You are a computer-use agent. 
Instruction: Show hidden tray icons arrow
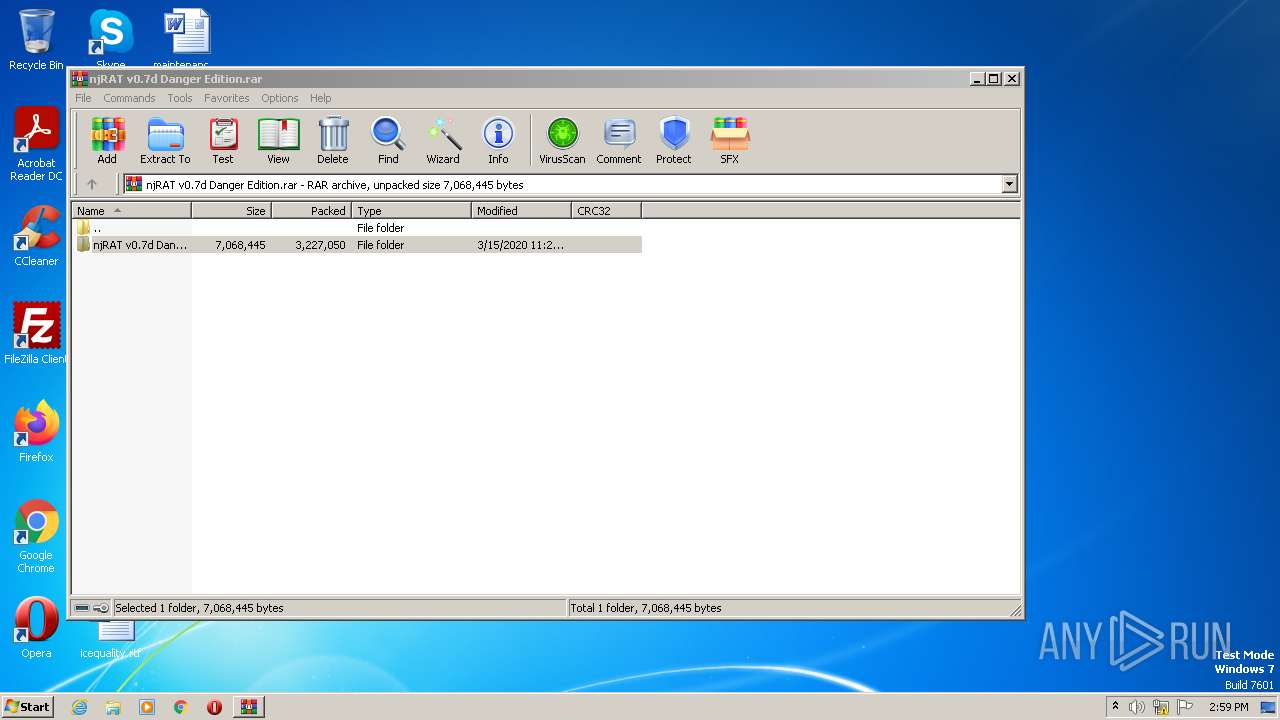pos(1115,706)
